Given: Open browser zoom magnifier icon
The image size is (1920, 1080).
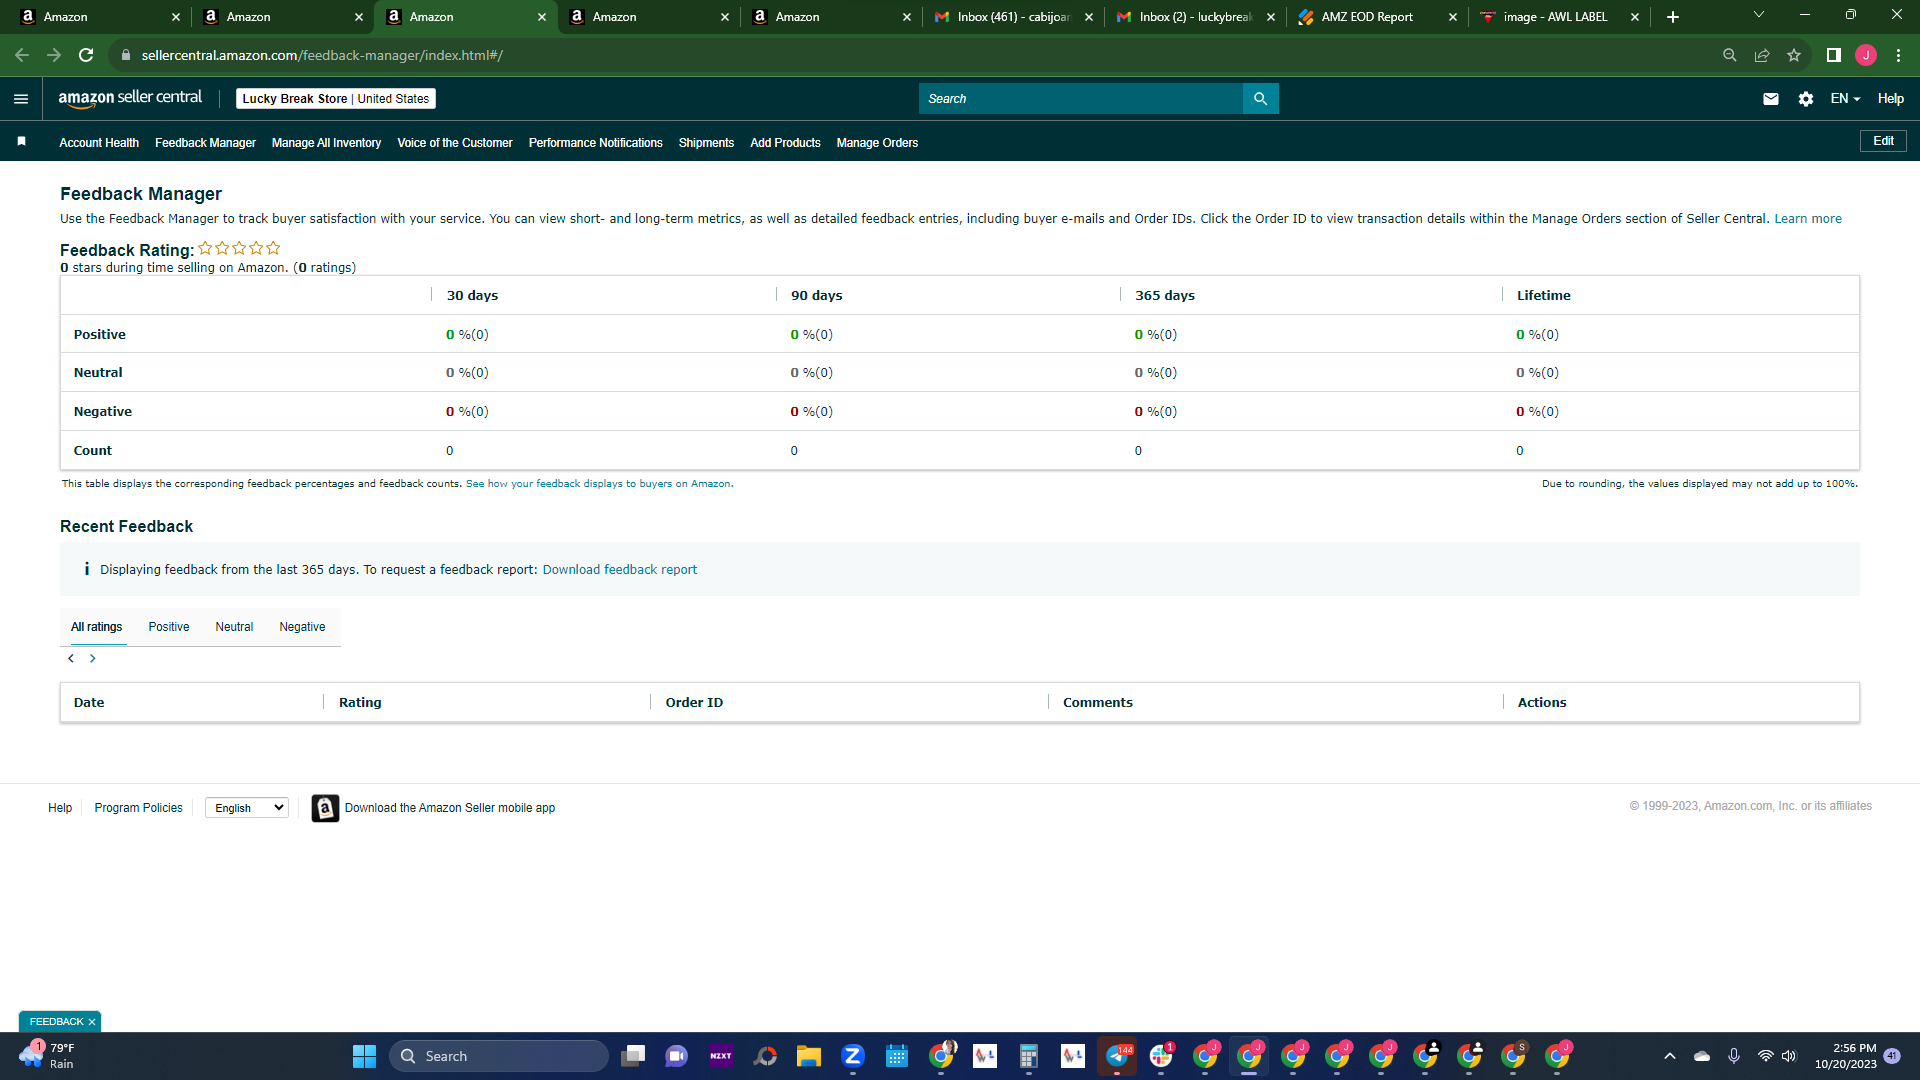Looking at the screenshot, I should click(x=1730, y=55).
